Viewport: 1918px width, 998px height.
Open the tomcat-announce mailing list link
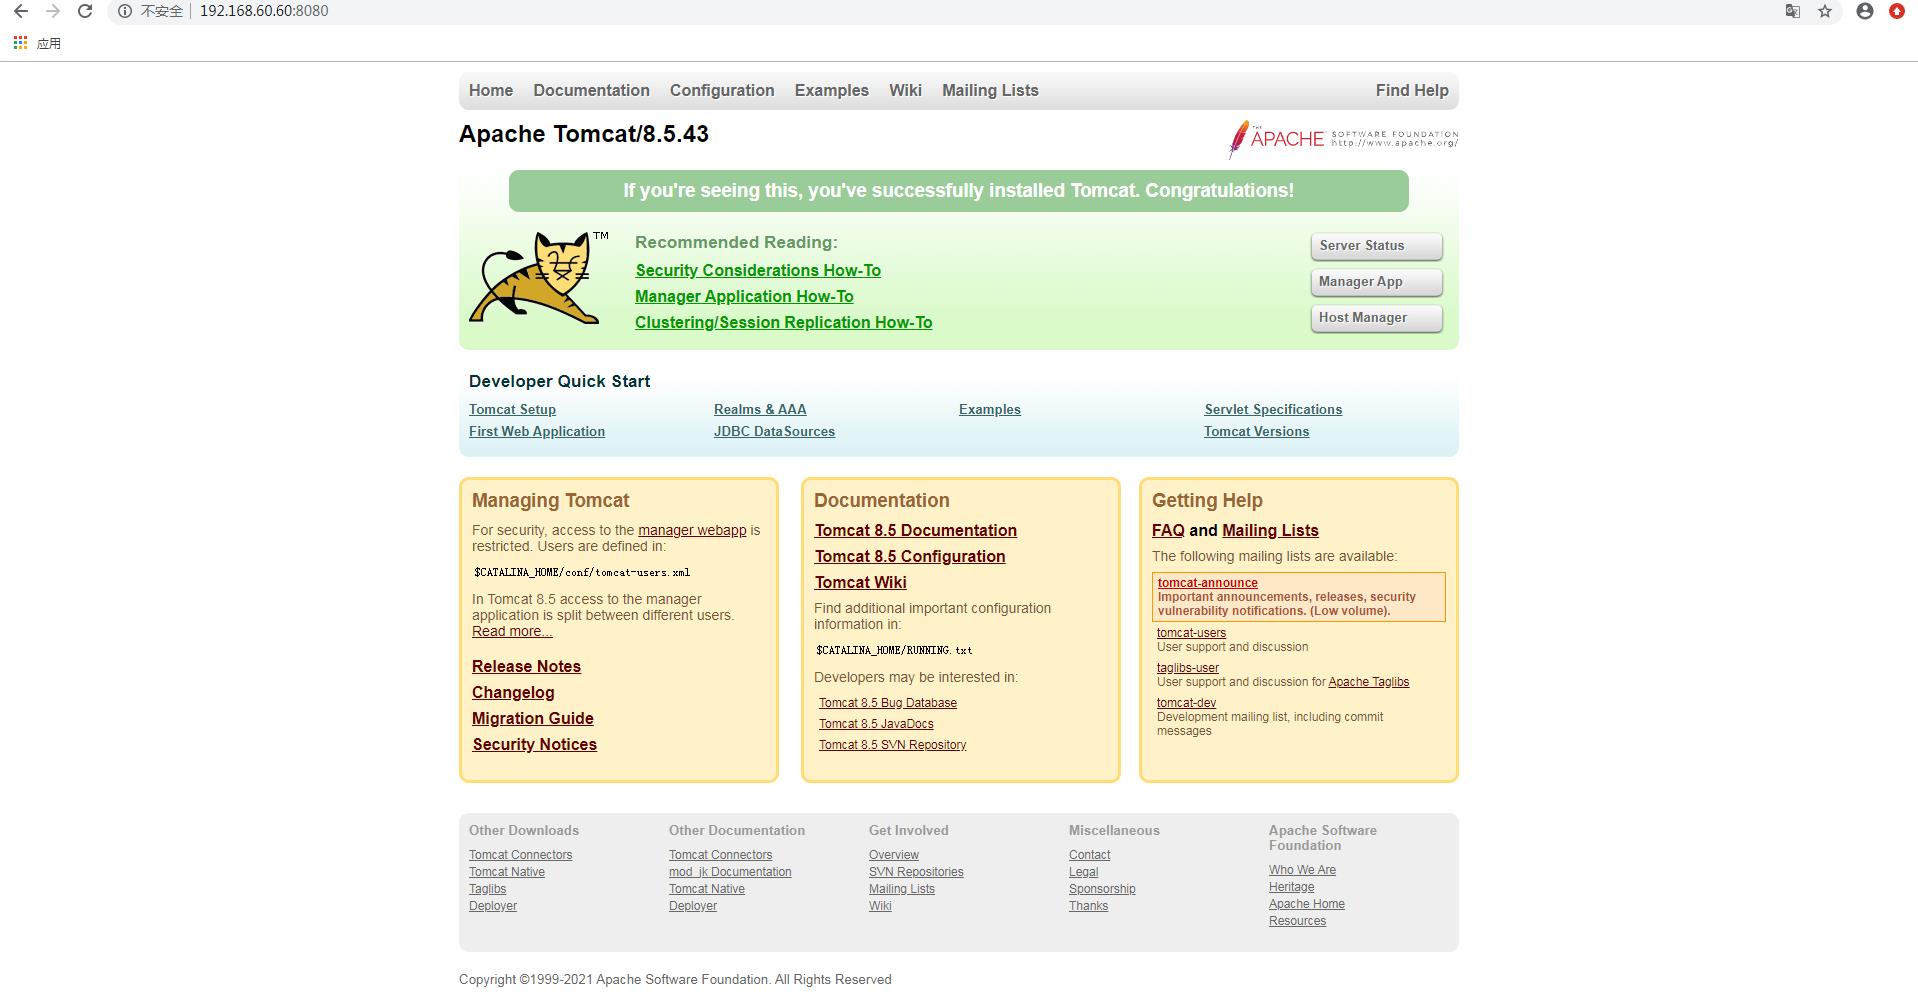[x=1208, y=583]
